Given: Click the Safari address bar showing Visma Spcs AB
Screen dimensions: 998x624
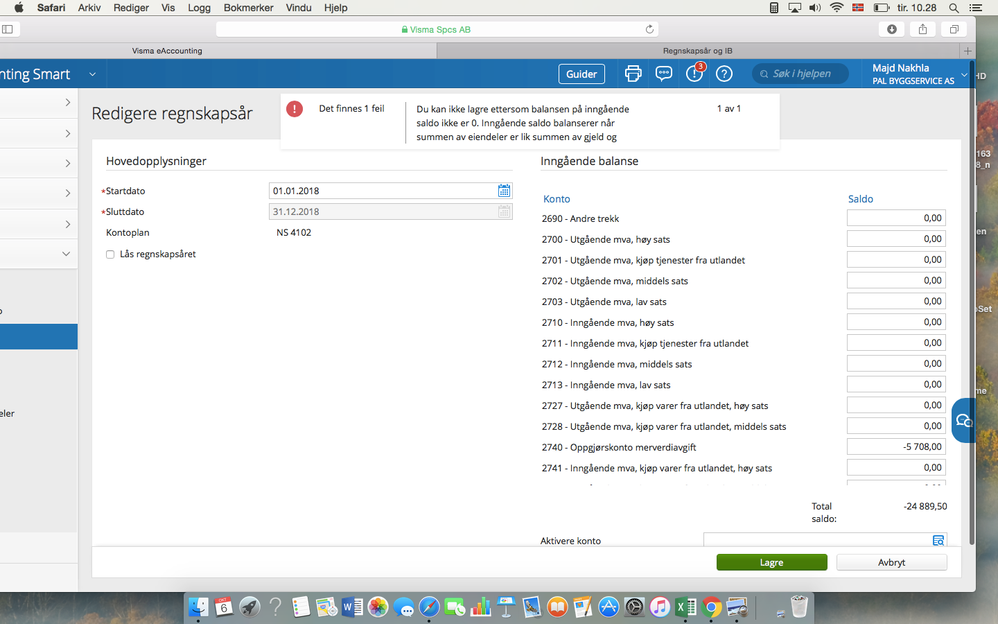Looking at the screenshot, I should click(x=437, y=29).
